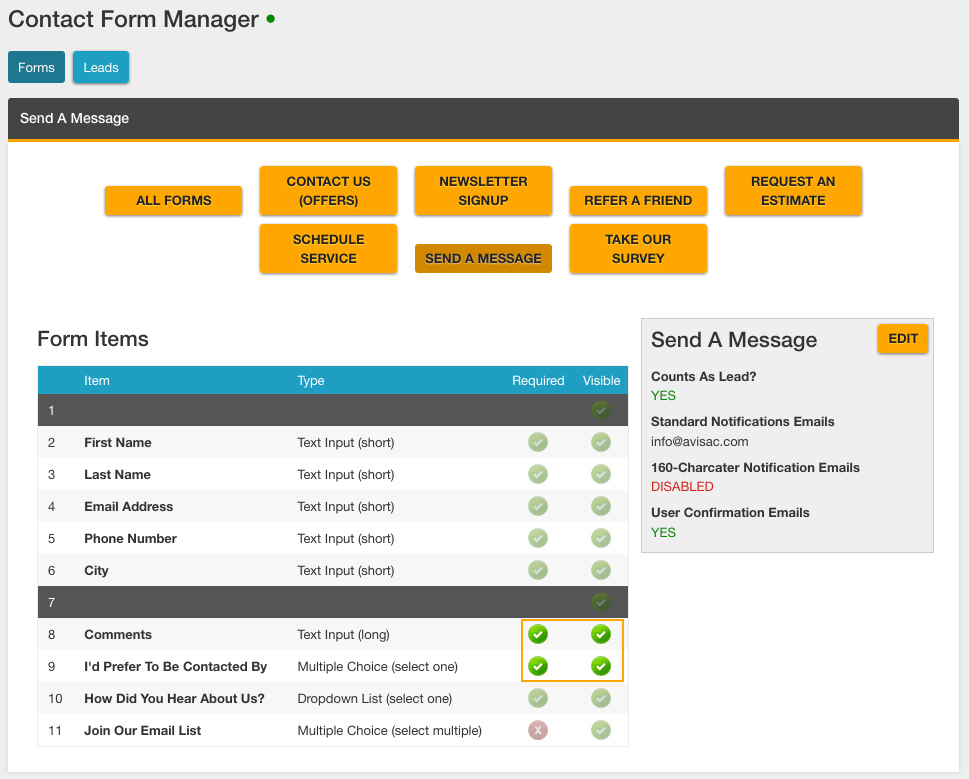Toggle Visible check in row 7 divider
This screenshot has width=969, height=779.
coord(600,602)
